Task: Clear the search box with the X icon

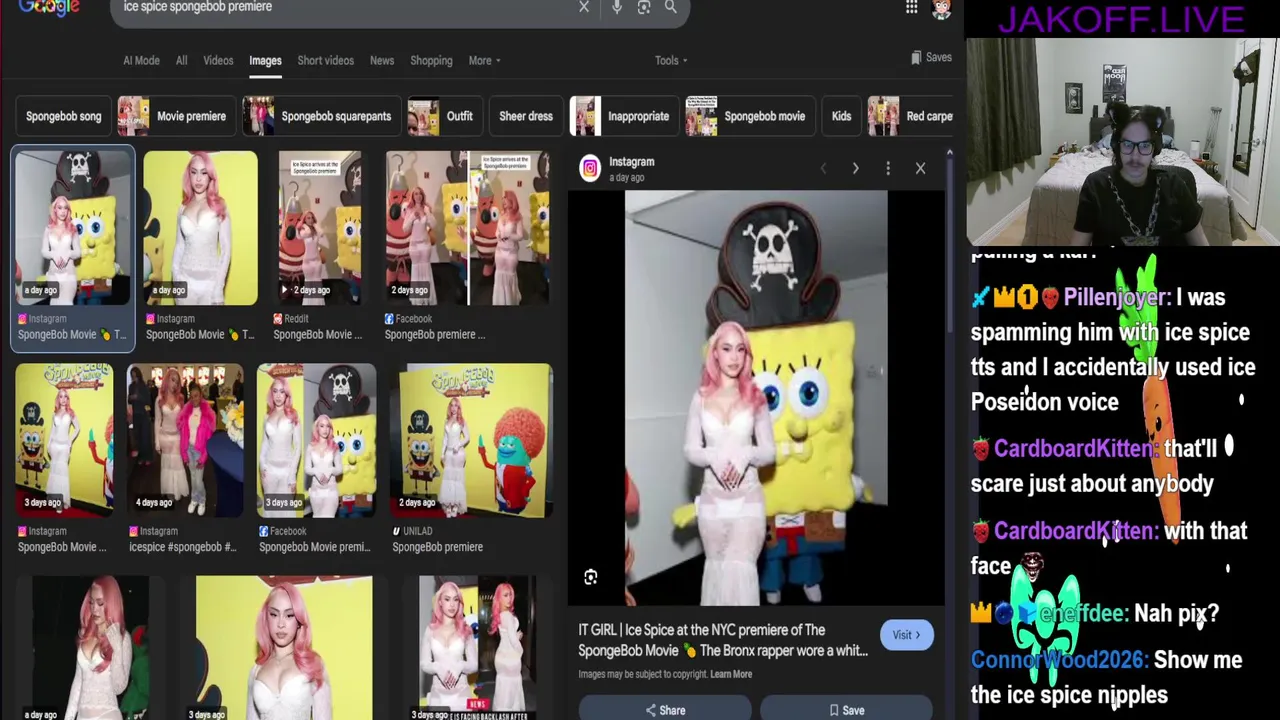Action: click(584, 7)
